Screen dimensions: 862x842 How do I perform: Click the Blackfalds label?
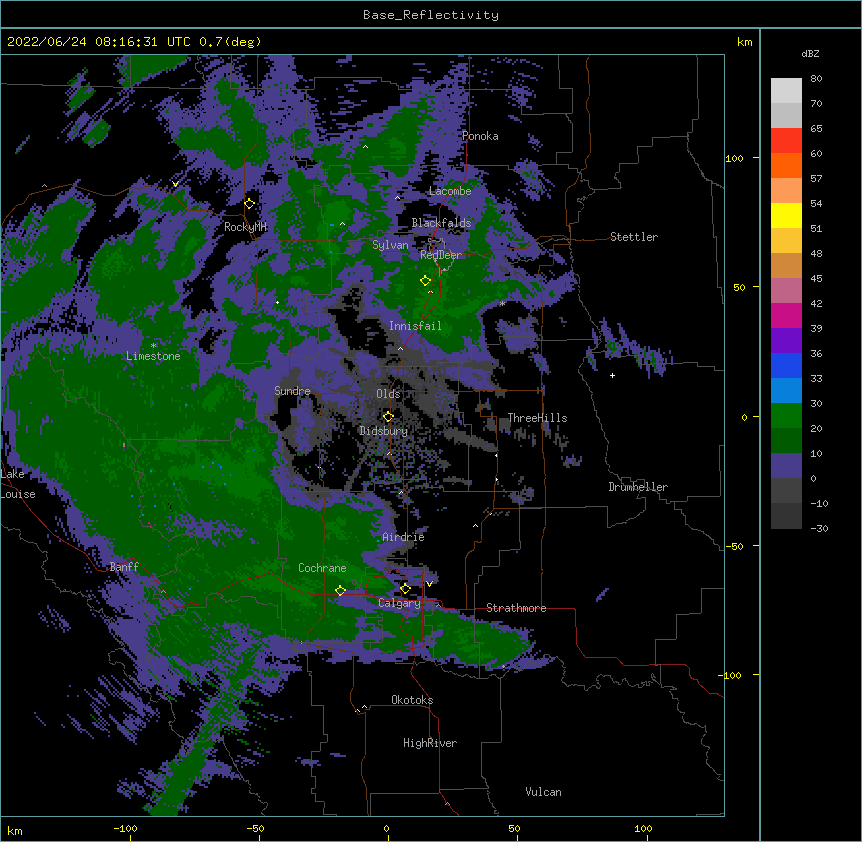[441, 223]
